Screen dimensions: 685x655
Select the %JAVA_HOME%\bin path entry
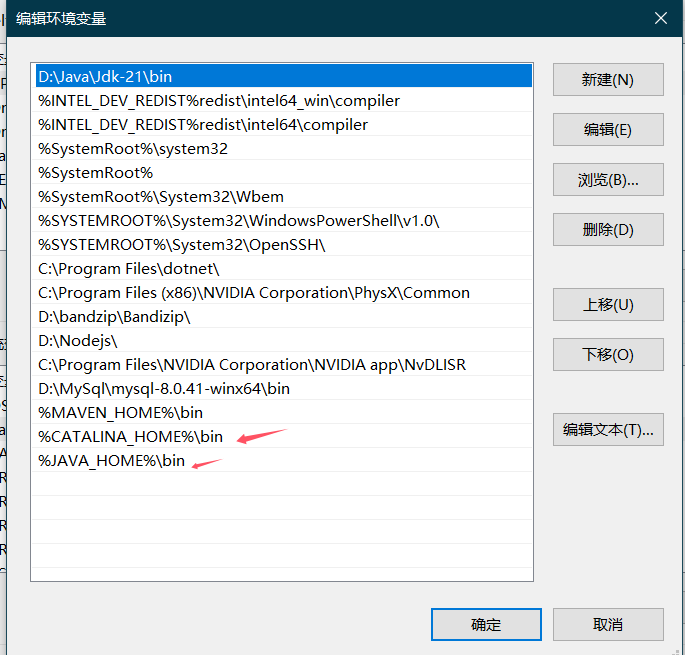pyautogui.click(x=112, y=460)
